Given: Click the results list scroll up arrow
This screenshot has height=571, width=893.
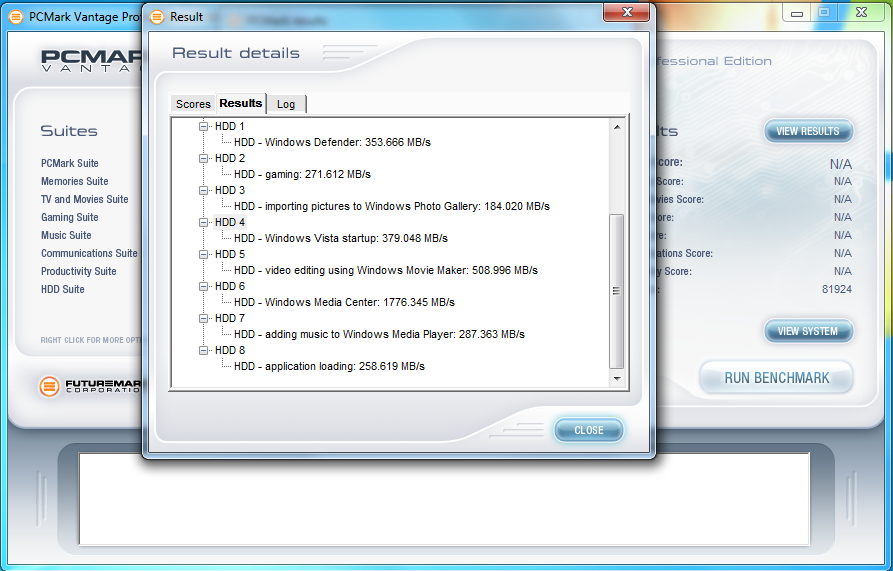Looking at the screenshot, I should (617, 127).
